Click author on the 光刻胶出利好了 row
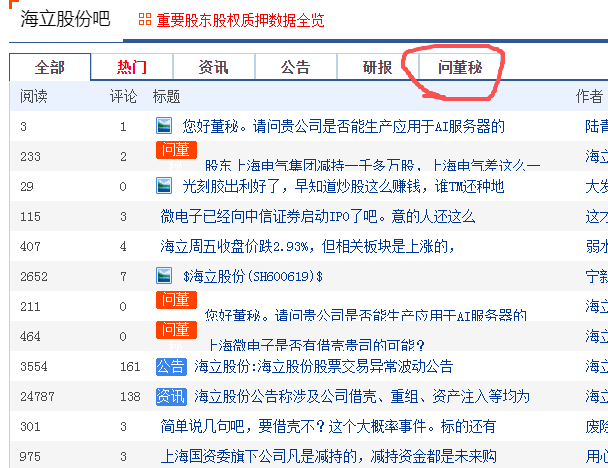Image resolution: width=608 pixels, height=468 pixels. click(x=596, y=187)
